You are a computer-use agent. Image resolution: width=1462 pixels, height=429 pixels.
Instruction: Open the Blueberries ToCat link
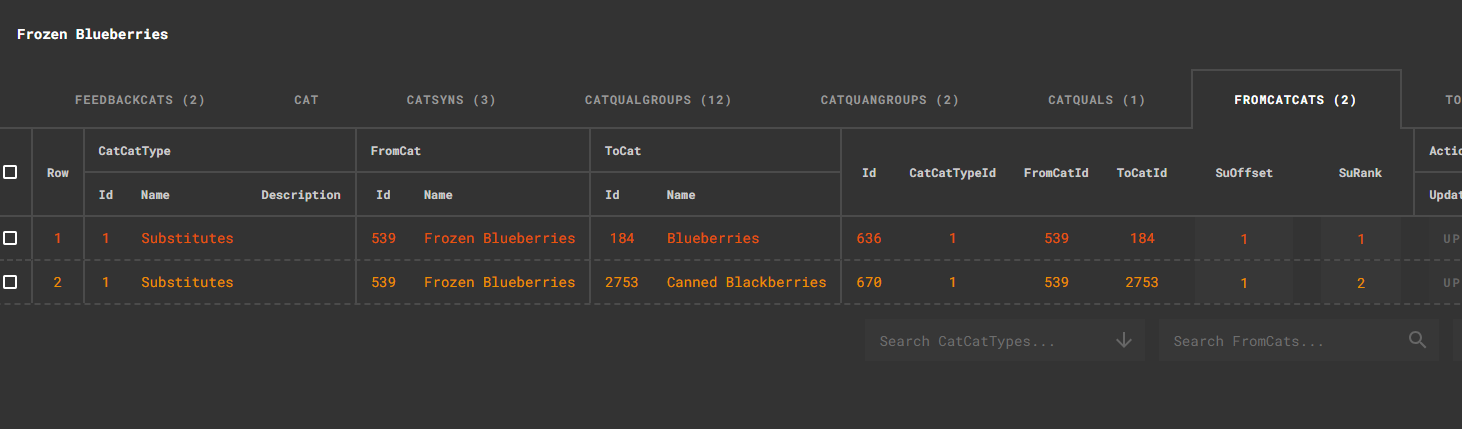point(713,239)
